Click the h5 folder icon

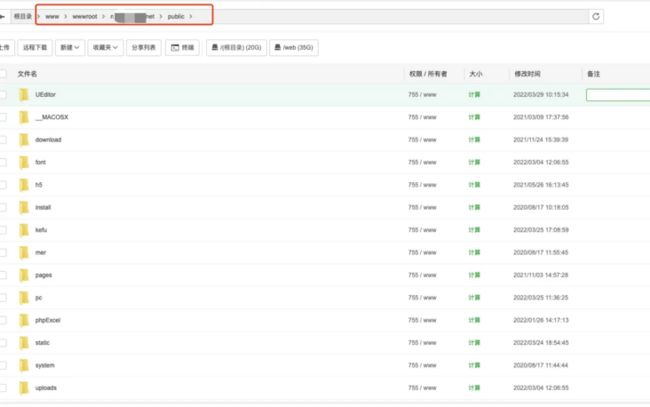coord(24,185)
